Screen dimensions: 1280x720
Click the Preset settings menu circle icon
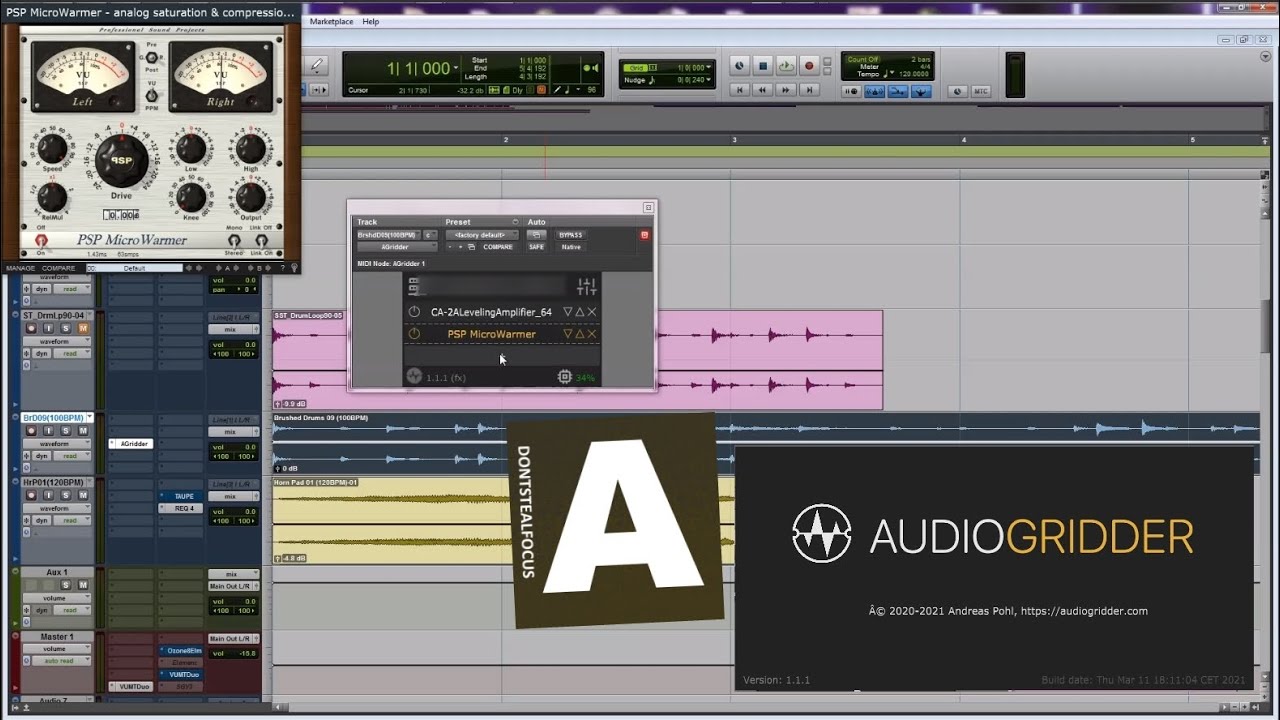tap(516, 222)
